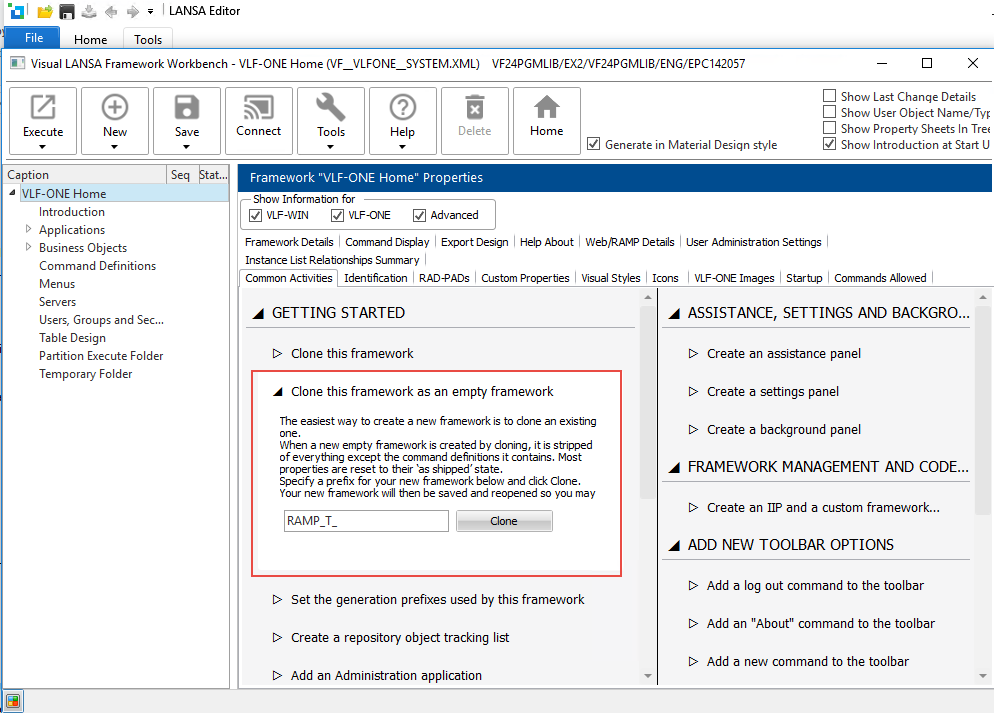Select Partition Execute Folder tree item
This screenshot has height=713, width=994.
(x=101, y=356)
